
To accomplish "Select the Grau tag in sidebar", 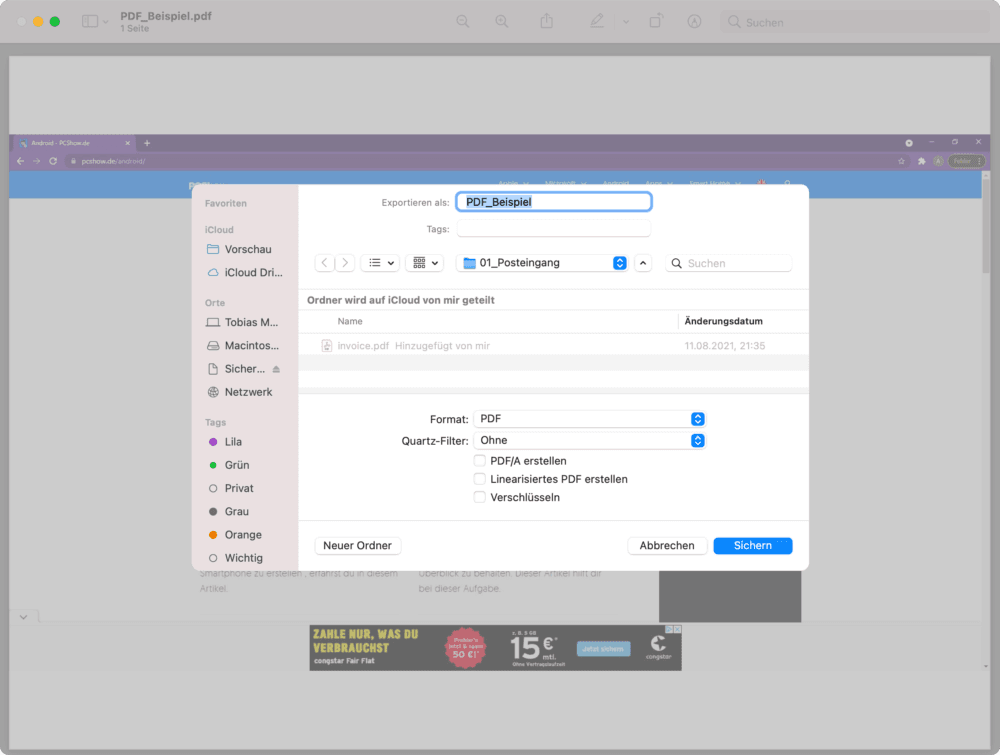I will (229, 511).
